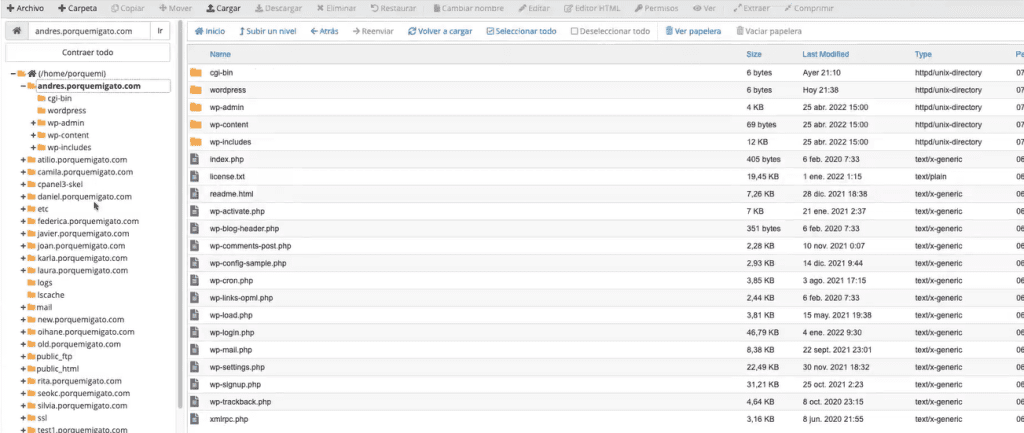Click index.php file icon
Image resolution: width=1024 pixels, height=433 pixels.
pyautogui.click(x=194, y=159)
